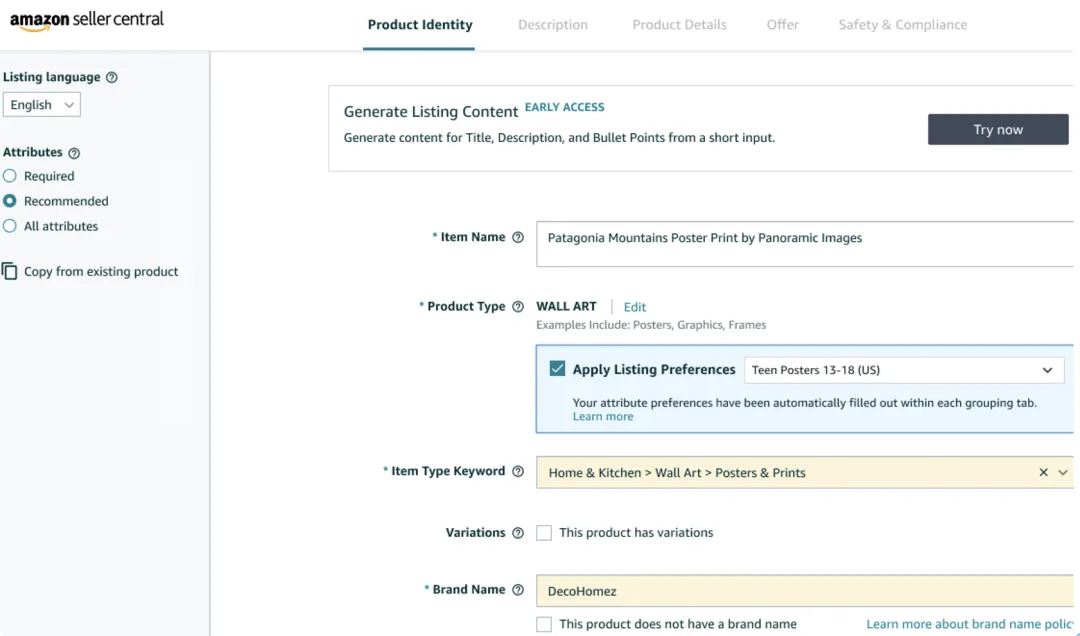Expand the Item Type Keyword dropdown arrow
This screenshot has height=636, width=1080.
[x=1063, y=473]
